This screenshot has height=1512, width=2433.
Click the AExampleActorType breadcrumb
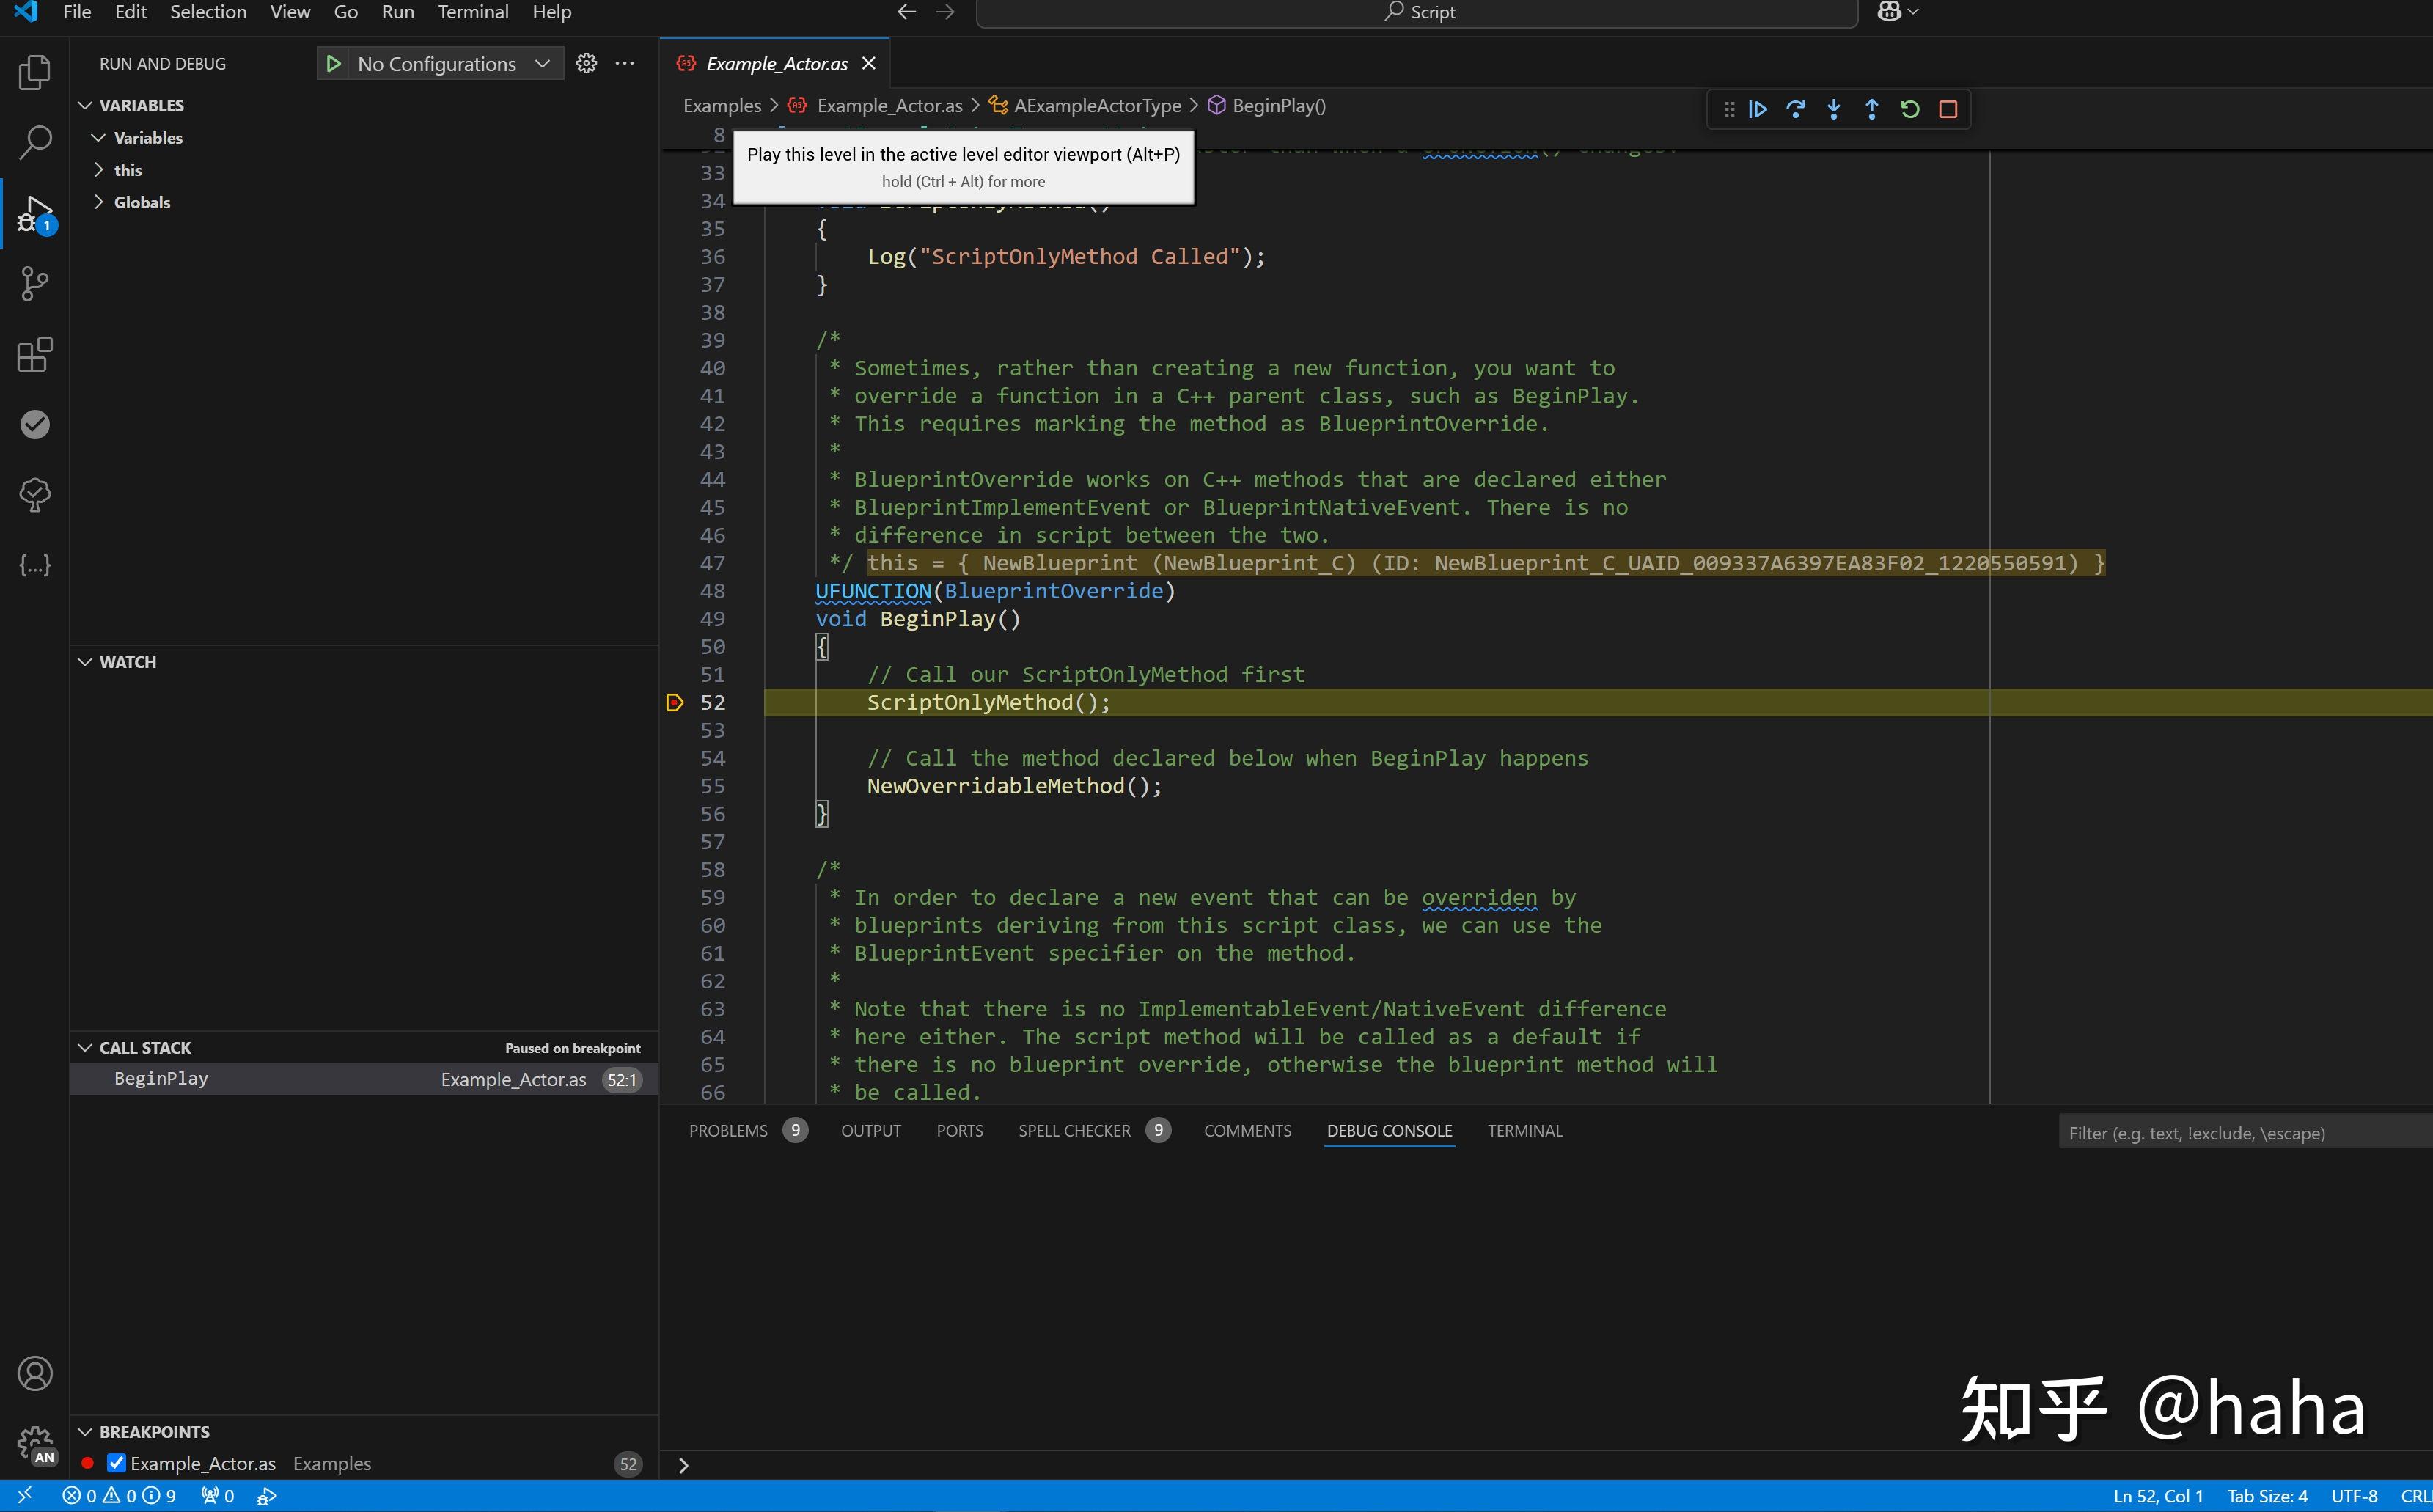[1096, 105]
